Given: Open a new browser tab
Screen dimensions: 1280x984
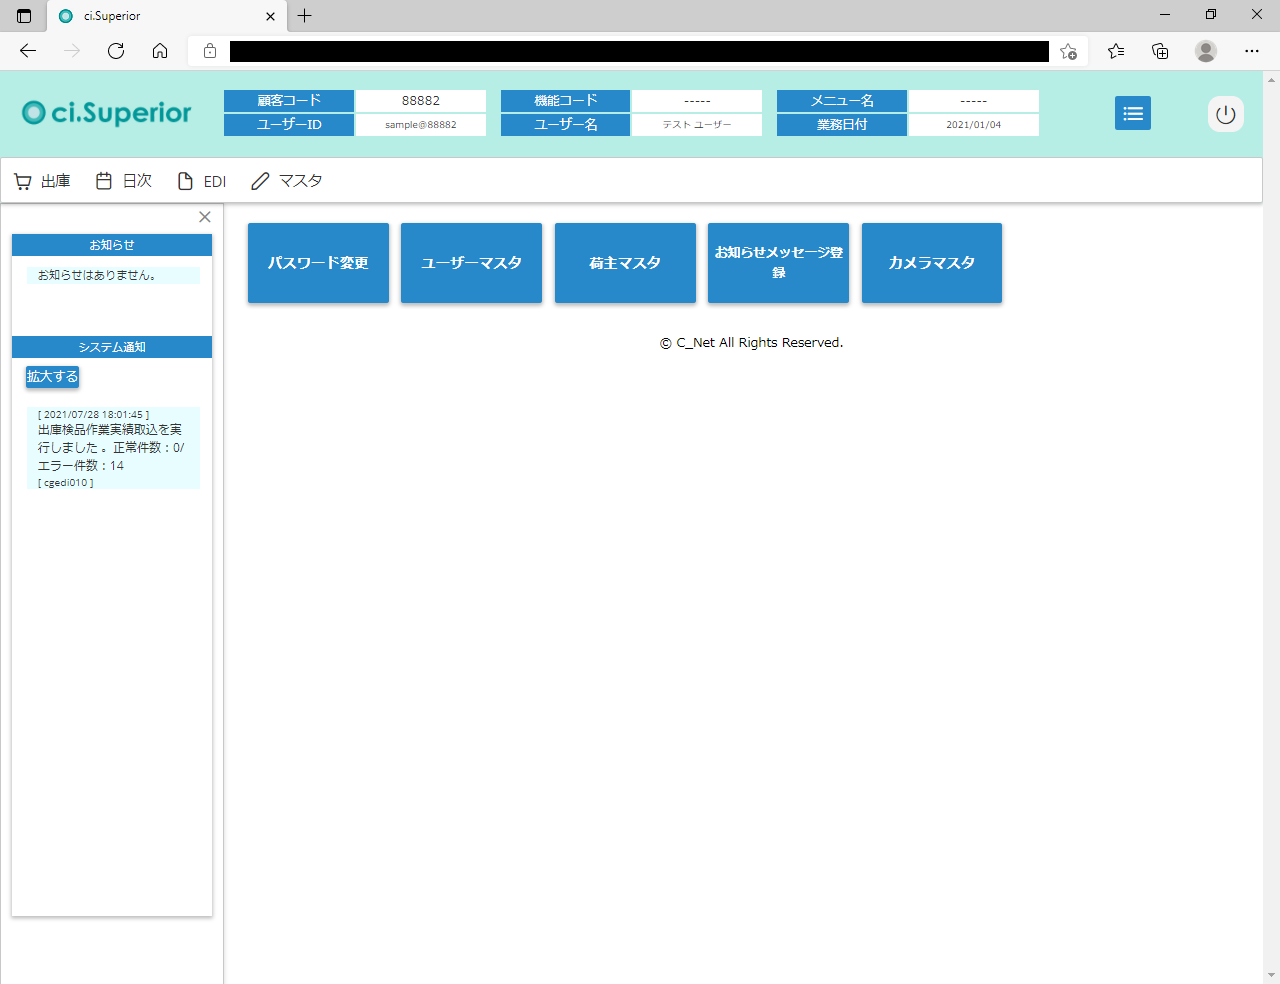Looking at the screenshot, I should coord(305,16).
